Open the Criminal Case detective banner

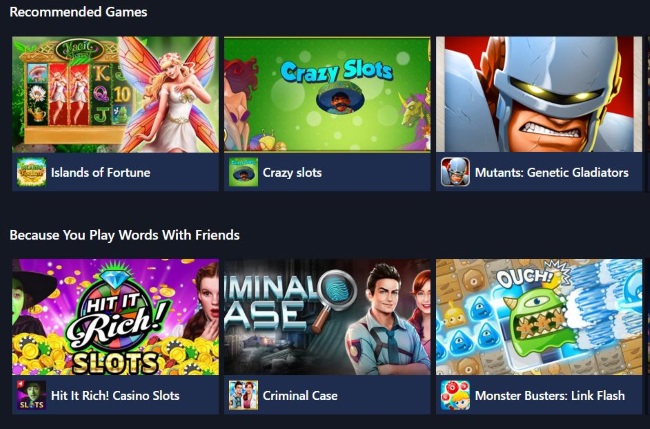[x=327, y=317]
